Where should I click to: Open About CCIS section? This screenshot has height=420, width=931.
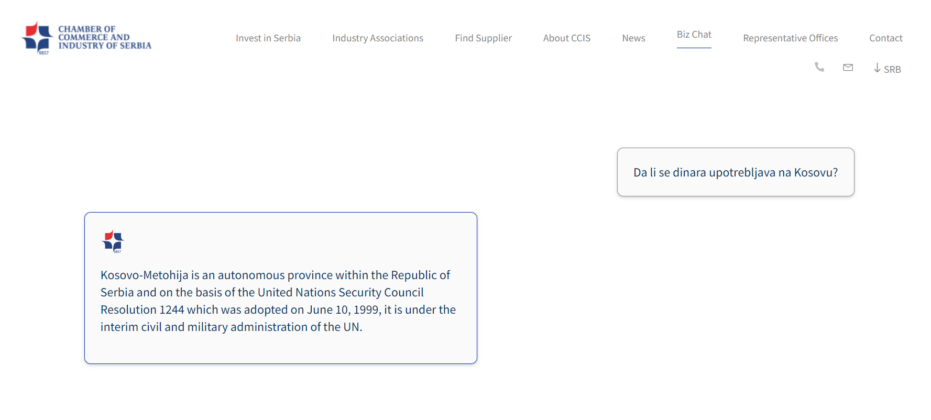pyautogui.click(x=566, y=38)
